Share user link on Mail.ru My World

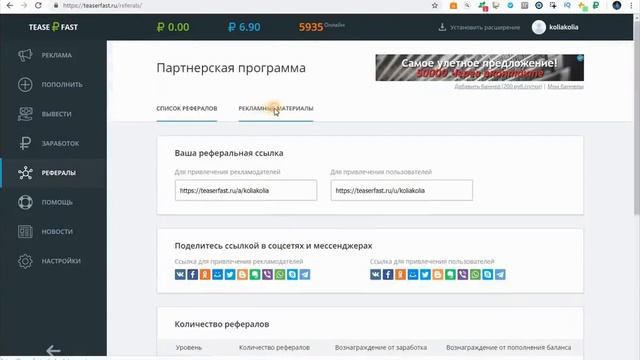click(x=413, y=274)
